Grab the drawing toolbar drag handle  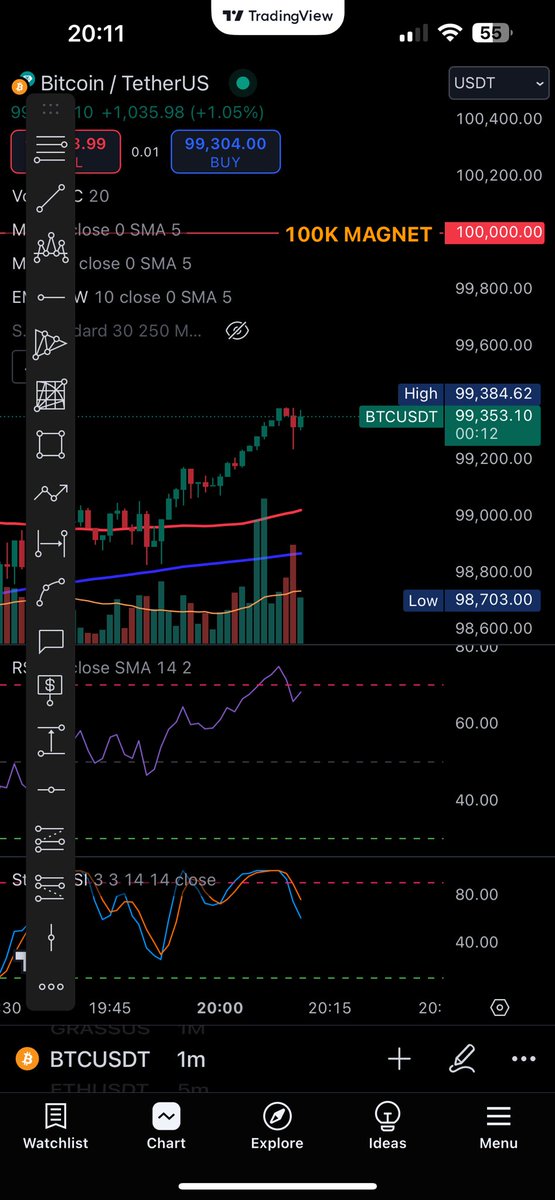pos(51,109)
